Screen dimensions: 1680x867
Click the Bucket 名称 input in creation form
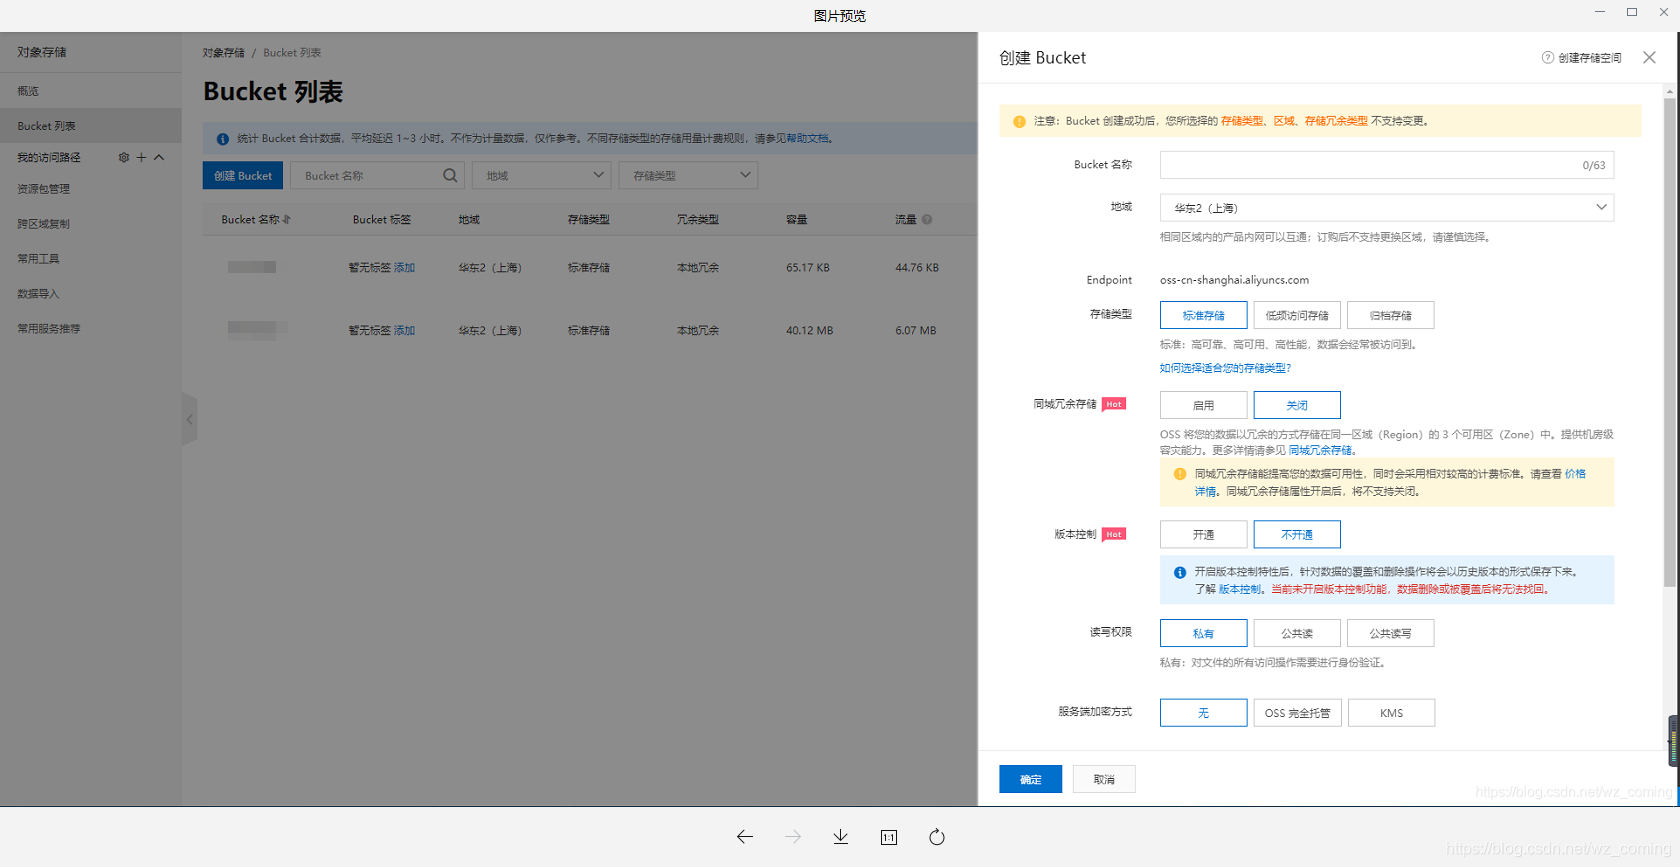point(1387,165)
